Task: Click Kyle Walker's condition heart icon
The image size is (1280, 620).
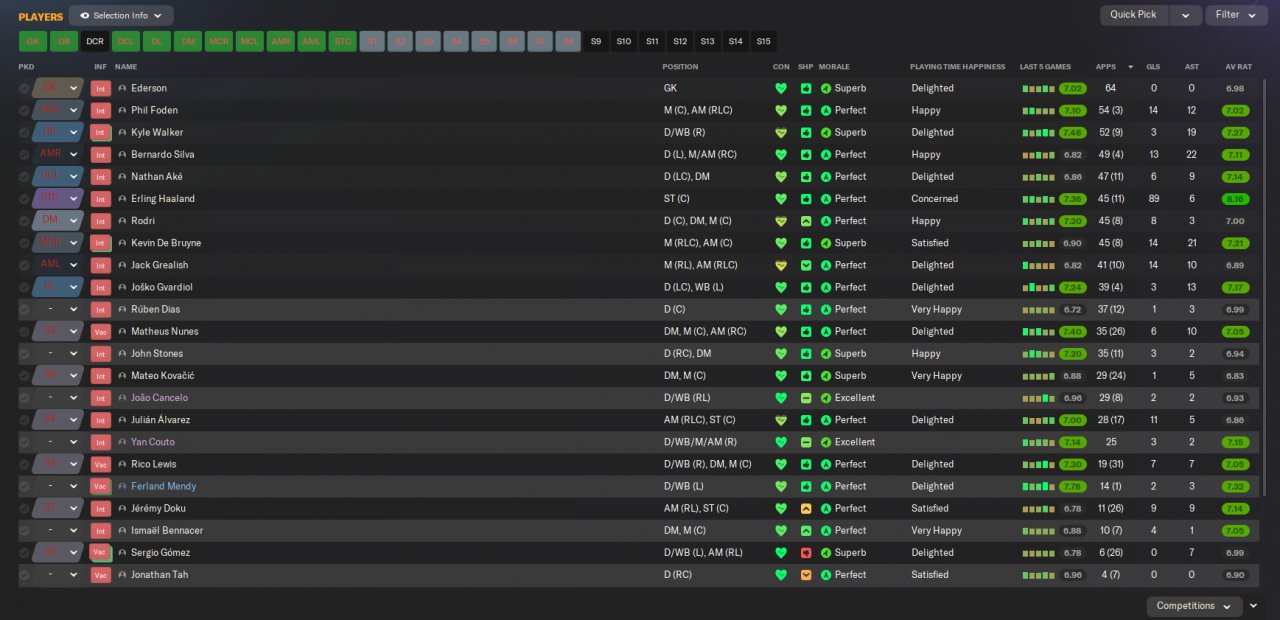Action: pos(781,132)
